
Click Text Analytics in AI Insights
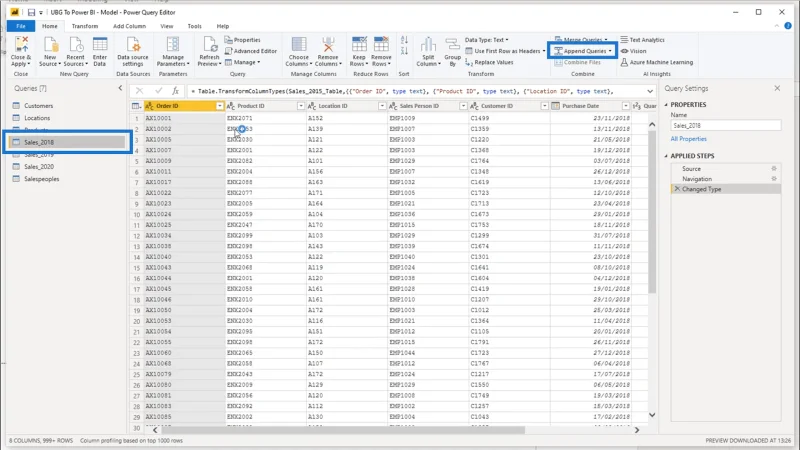coord(642,40)
